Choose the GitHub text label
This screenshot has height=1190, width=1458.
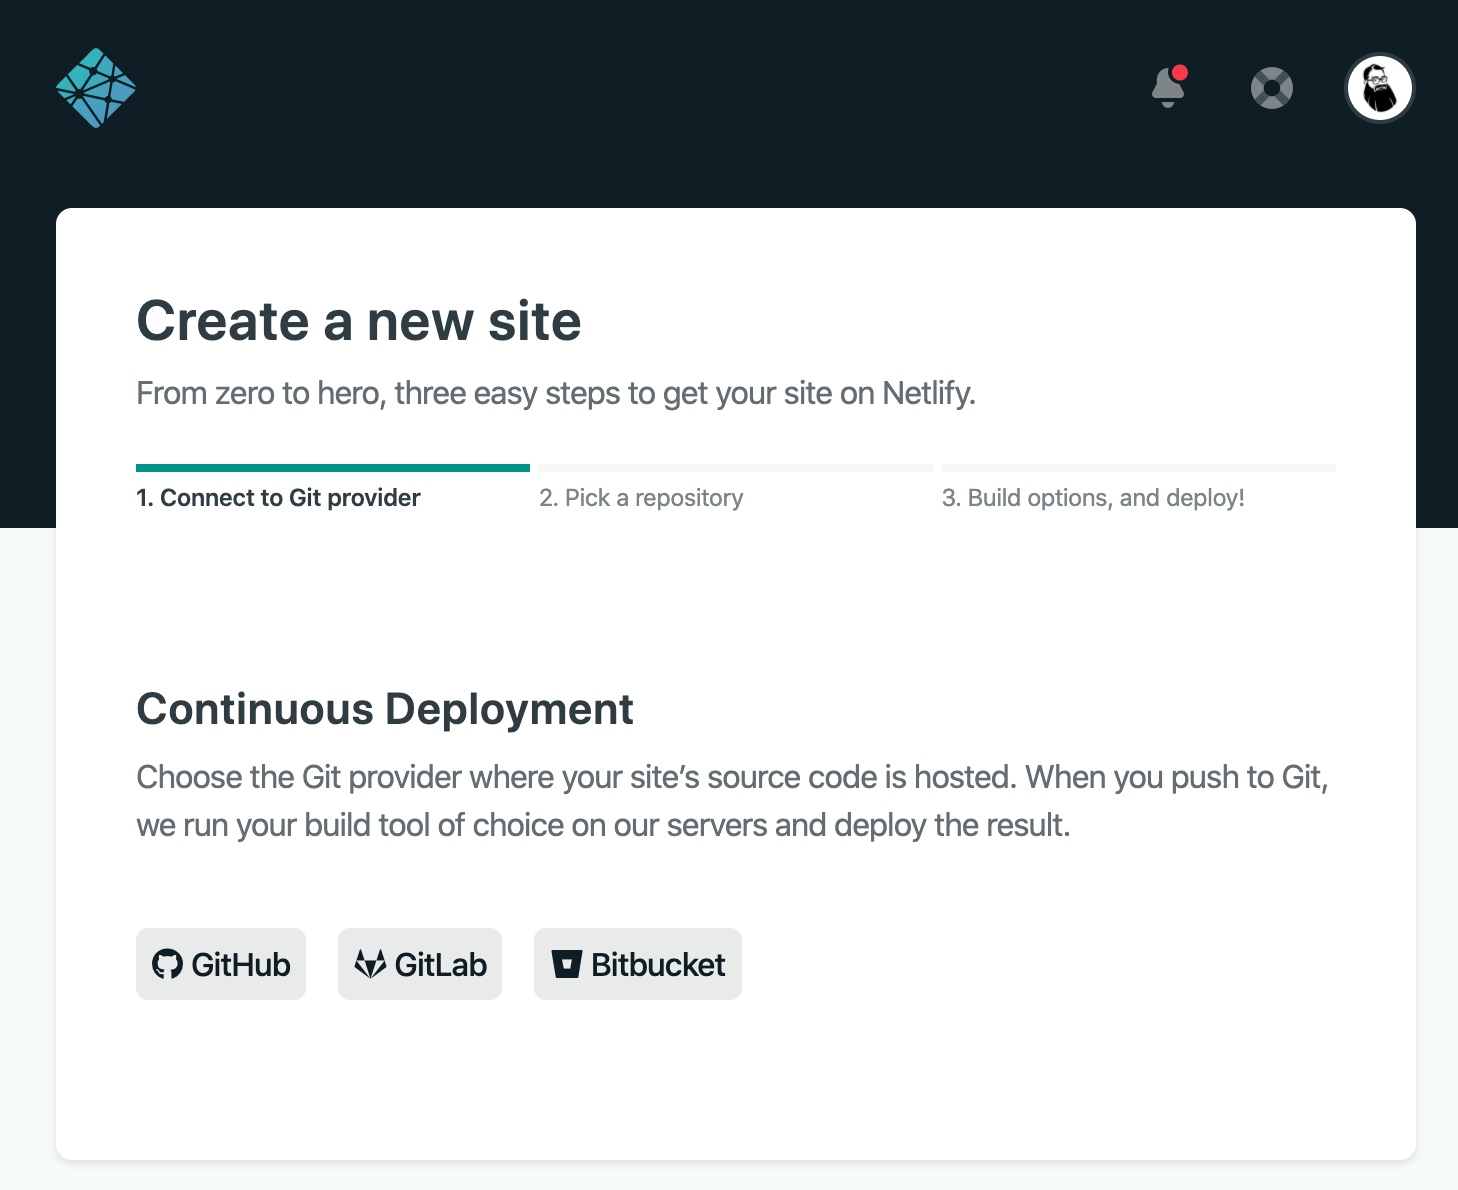tap(241, 965)
